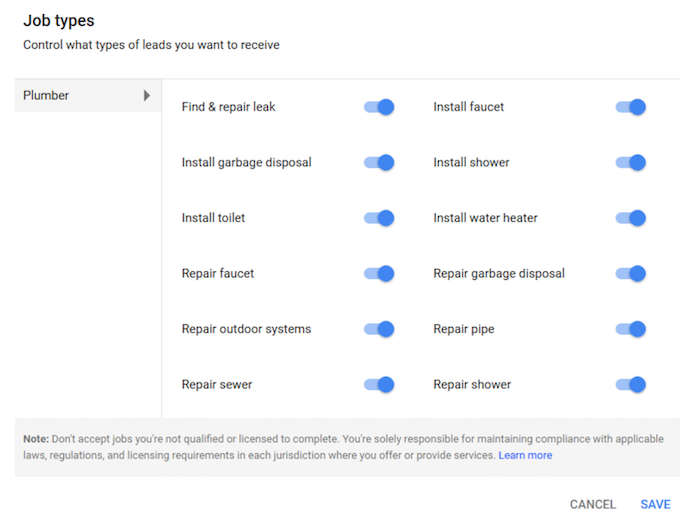Turn off Install toilet switch

pos(380,218)
